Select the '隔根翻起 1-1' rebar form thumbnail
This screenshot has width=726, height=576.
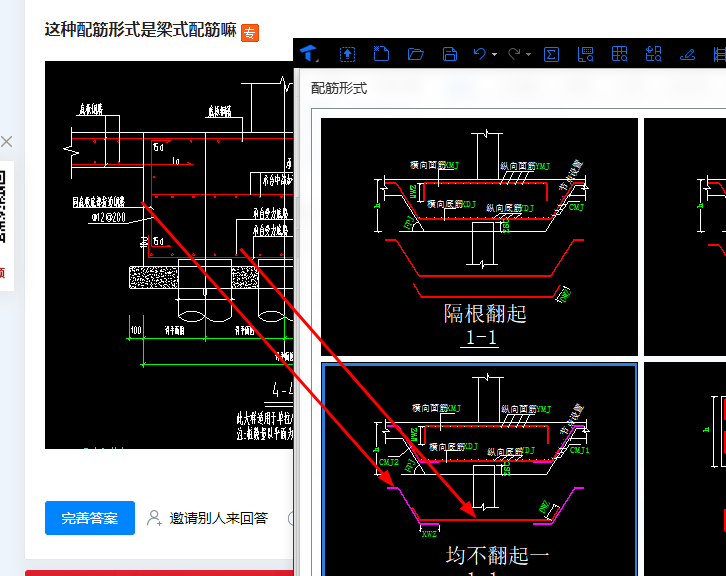(479, 237)
